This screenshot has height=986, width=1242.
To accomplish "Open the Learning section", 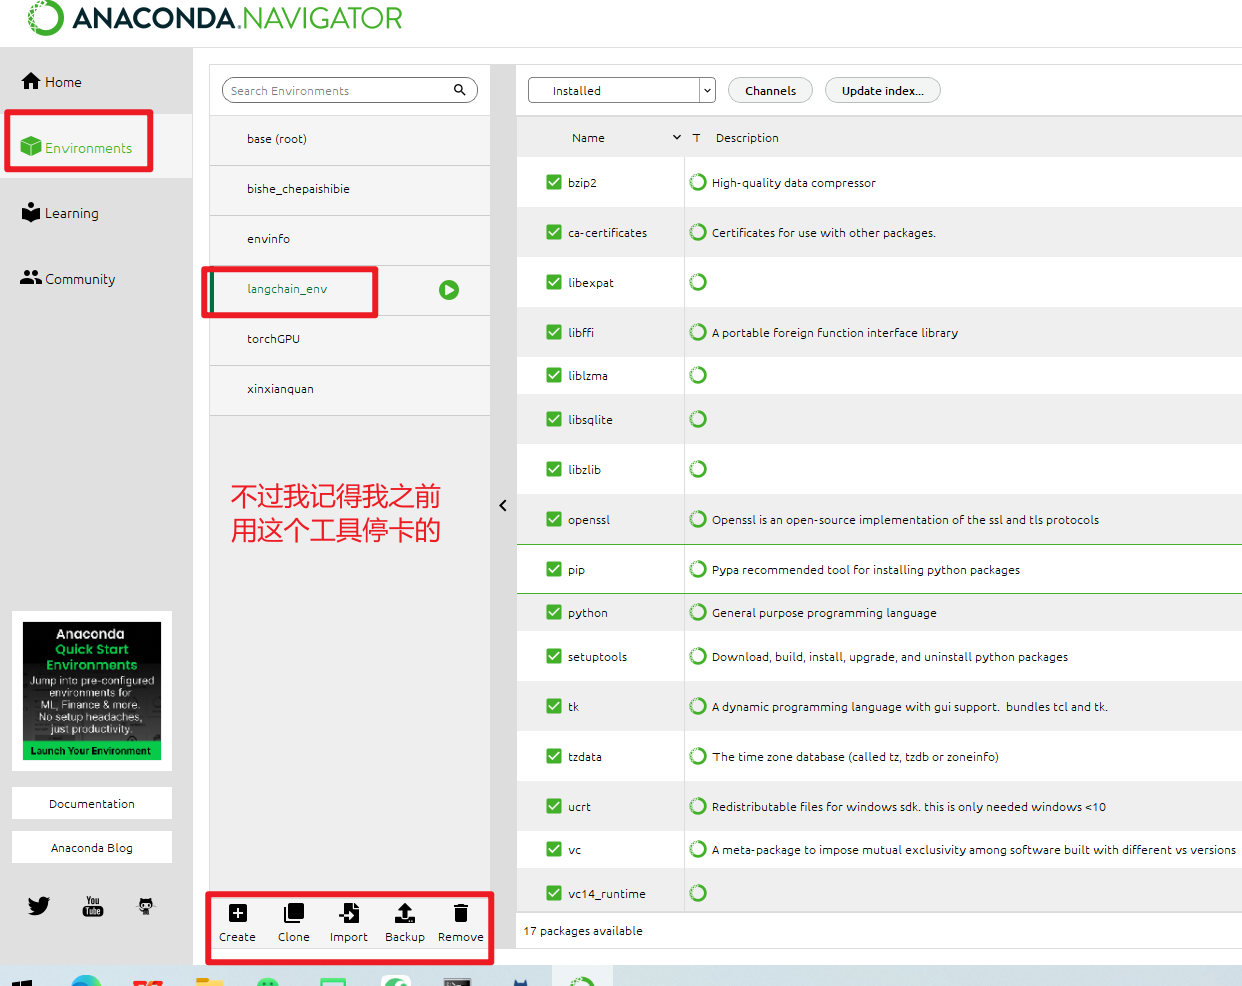I will tap(60, 213).
